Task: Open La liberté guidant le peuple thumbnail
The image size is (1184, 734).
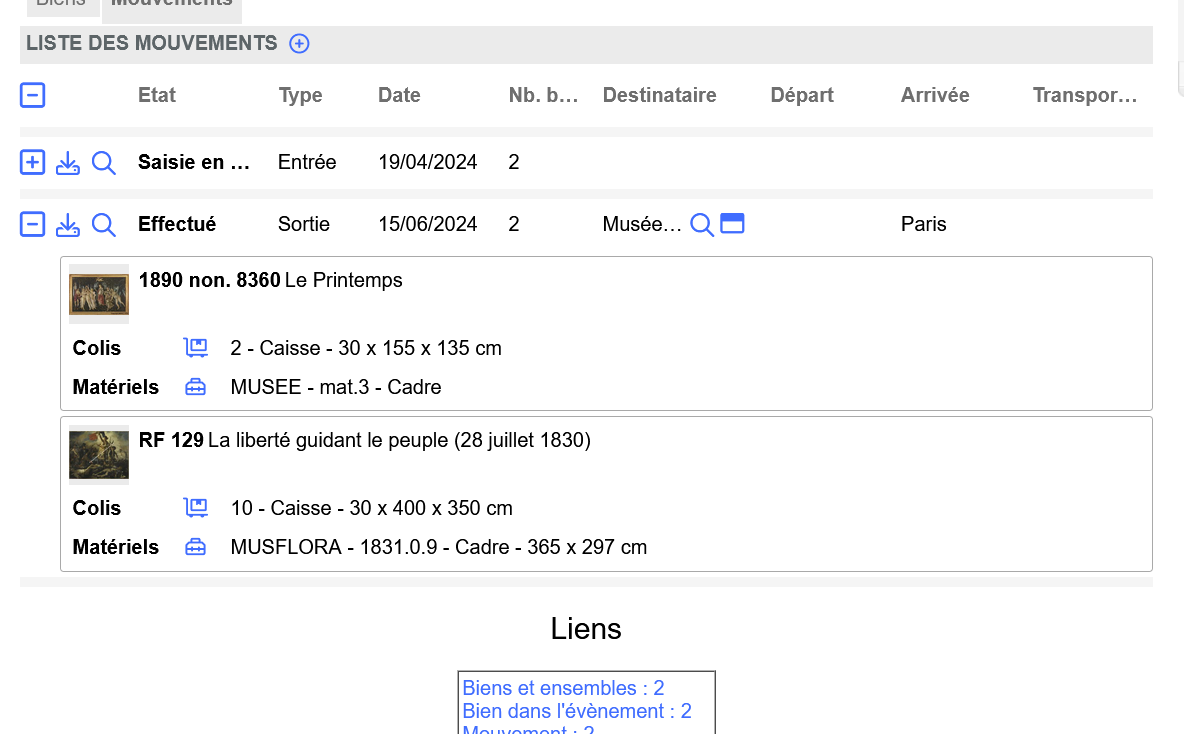Action: pyautogui.click(x=99, y=454)
